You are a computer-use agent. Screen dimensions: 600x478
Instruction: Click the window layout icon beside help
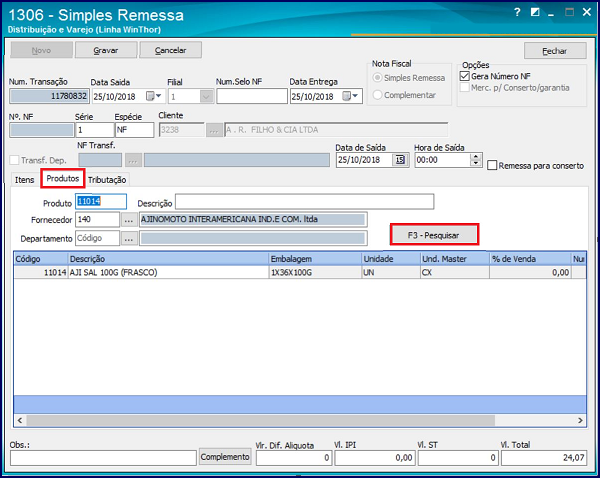pyautogui.click(x=535, y=13)
